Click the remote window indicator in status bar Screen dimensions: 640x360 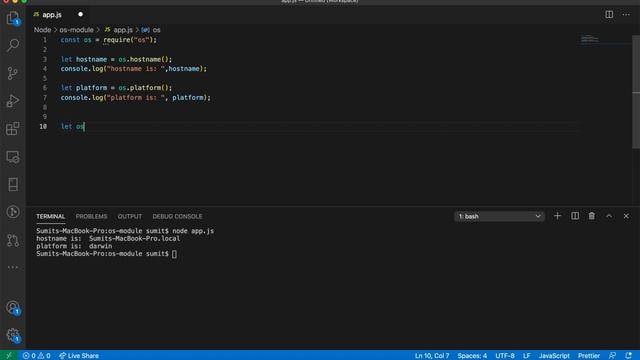(9, 355)
